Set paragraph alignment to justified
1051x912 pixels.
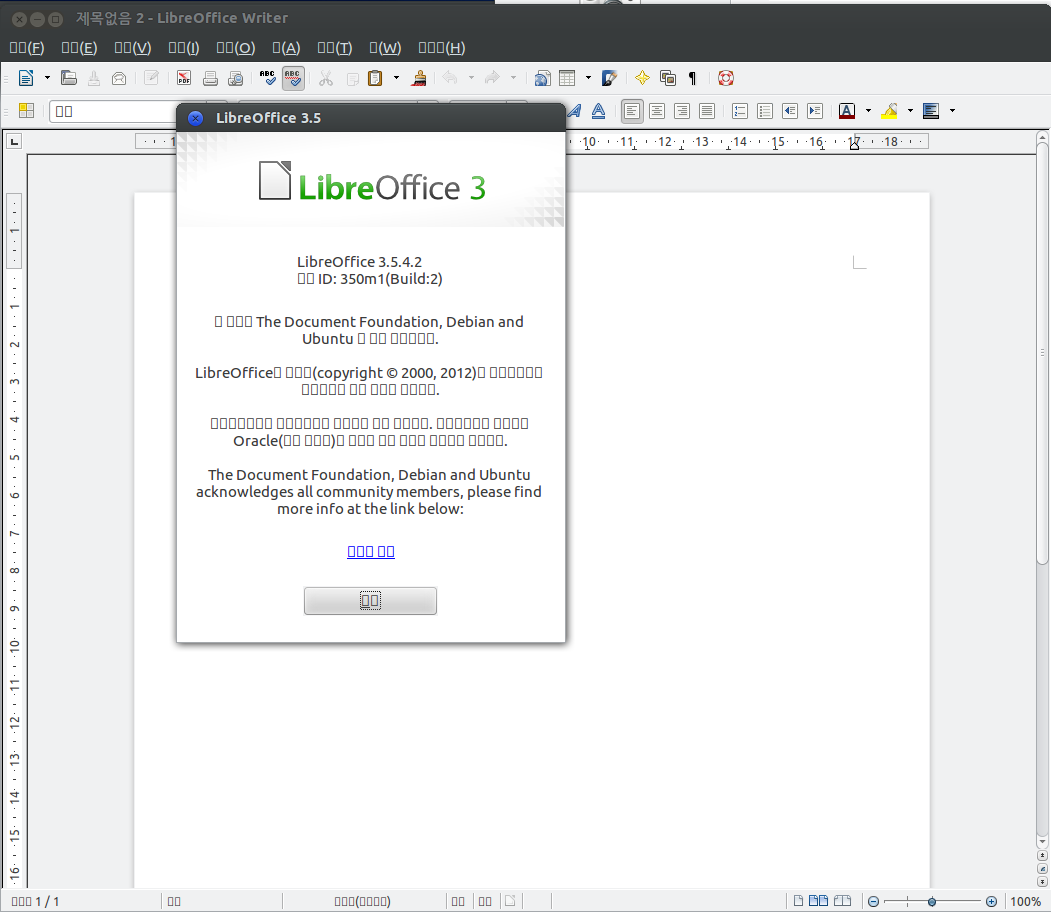click(x=706, y=111)
